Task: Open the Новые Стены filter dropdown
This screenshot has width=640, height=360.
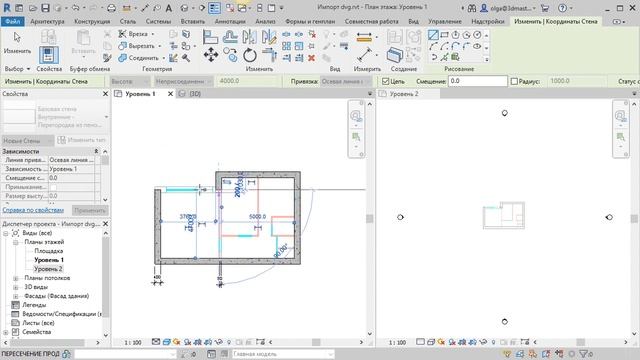Action: pyautogui.click(x=27, y=140)
